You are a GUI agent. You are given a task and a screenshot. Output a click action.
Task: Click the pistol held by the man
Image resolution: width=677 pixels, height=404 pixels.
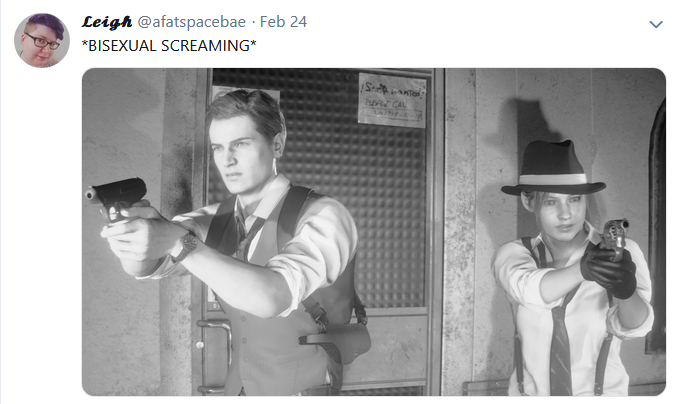coord(117,198)
